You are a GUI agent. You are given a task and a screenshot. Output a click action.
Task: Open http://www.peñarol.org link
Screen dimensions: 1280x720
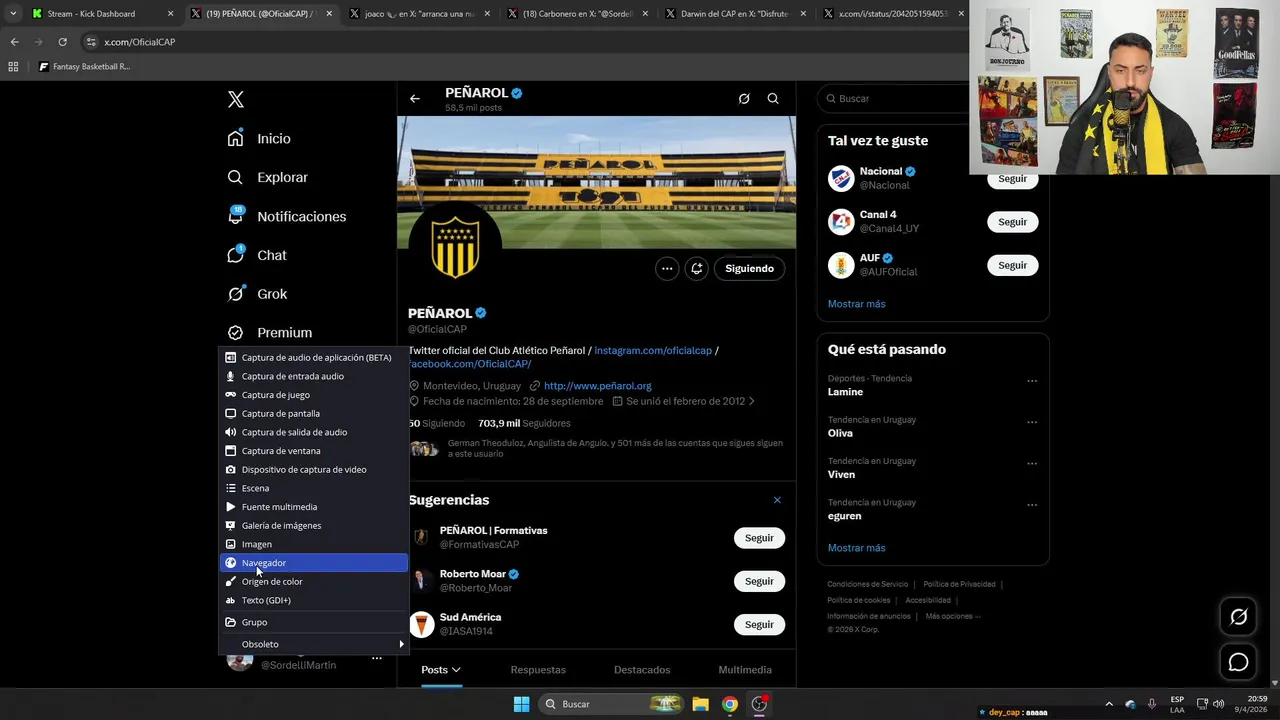point(597,386)
